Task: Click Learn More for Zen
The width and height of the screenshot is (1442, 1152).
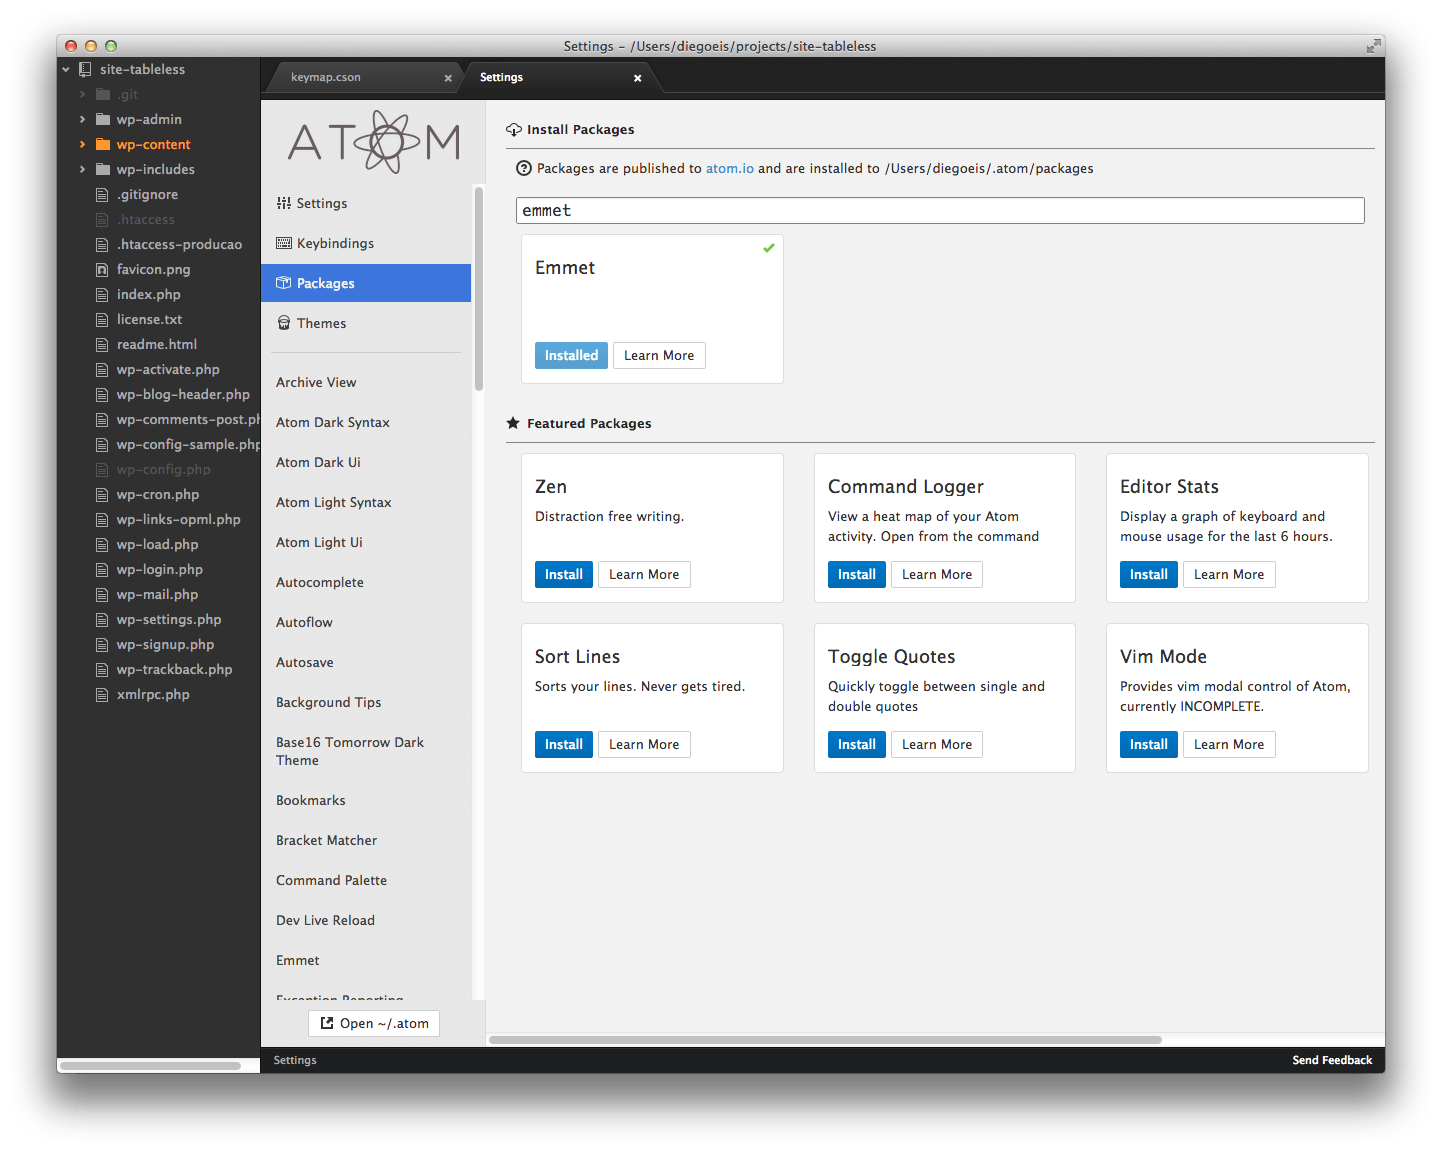Action: (644, 574)
